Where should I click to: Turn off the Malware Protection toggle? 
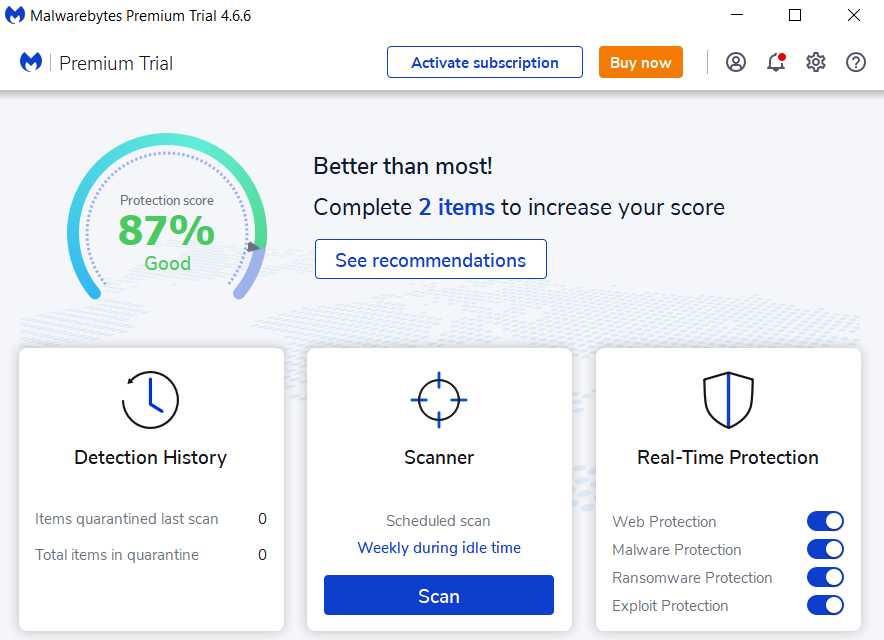825,549
